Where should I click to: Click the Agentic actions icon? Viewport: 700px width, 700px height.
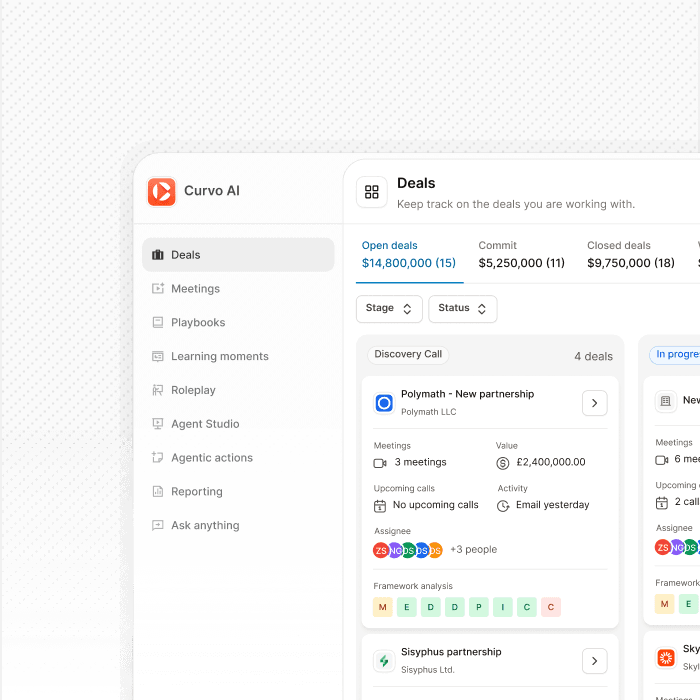pos(158,457)
